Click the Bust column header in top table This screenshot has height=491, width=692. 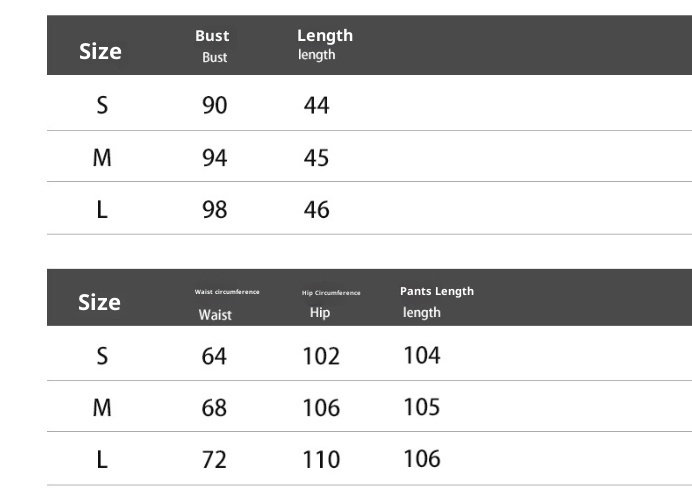pyautogui.click(x=213, y=46)
